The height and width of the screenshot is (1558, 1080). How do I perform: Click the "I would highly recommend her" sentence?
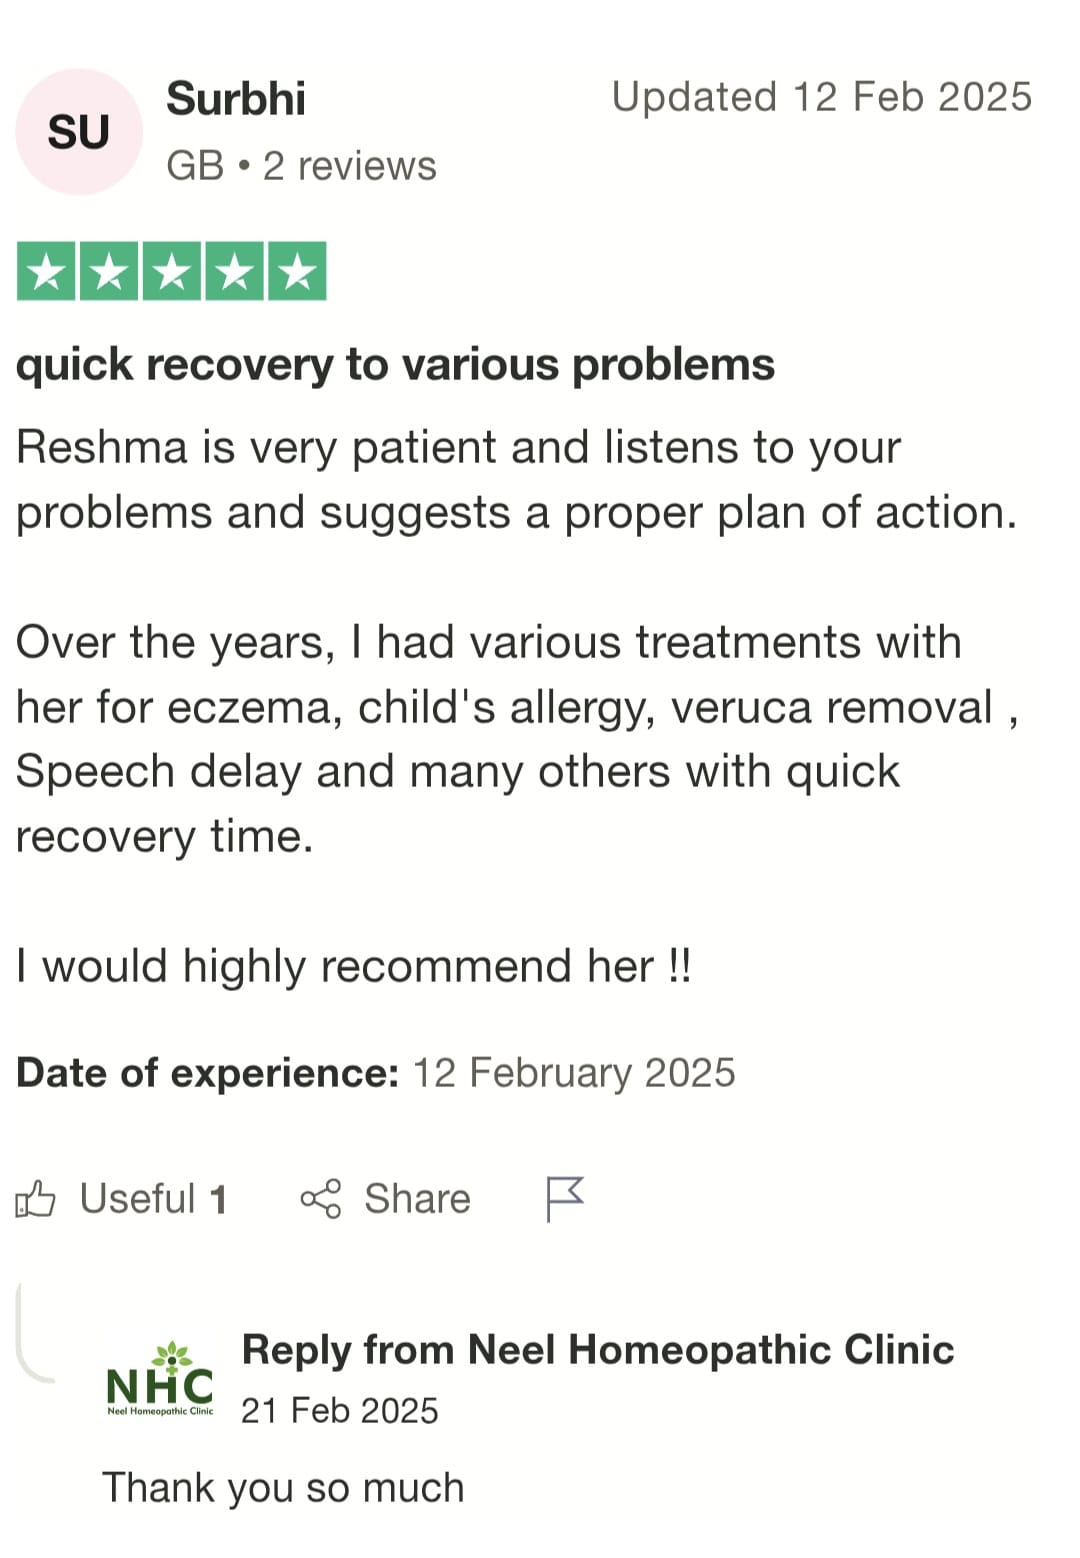click(x=353, y=966)
